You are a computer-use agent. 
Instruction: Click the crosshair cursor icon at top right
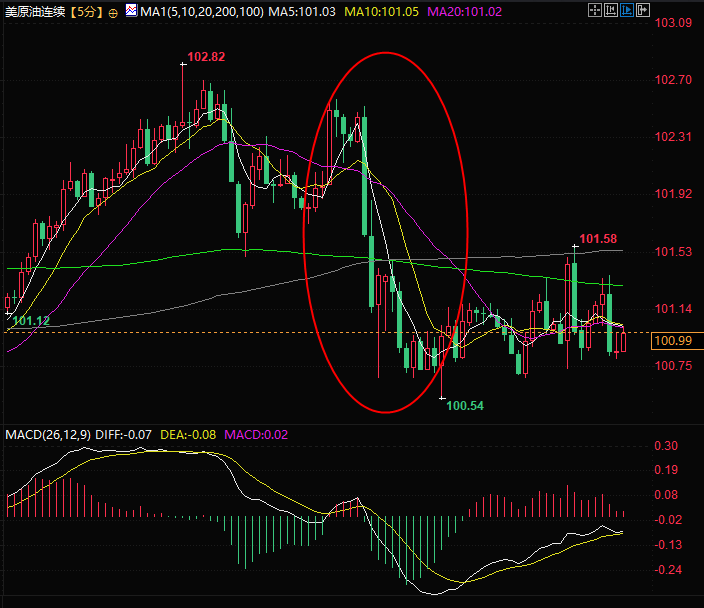[x=594, y=10]
